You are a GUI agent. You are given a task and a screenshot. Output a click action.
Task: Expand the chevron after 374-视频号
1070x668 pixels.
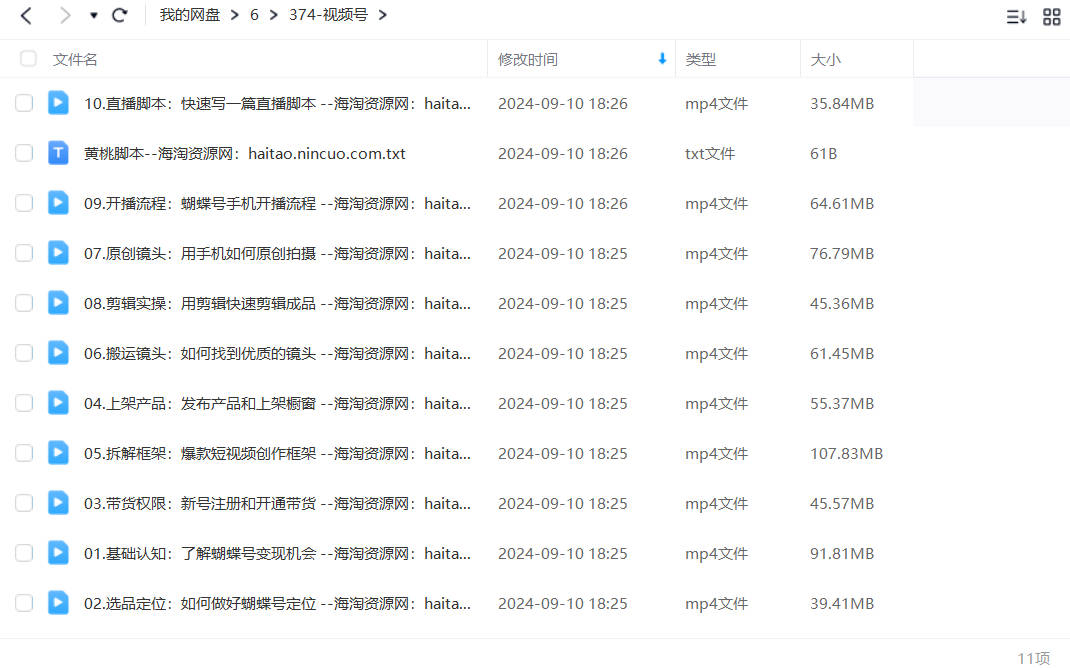pyautogui.click(x=383, y=15)
